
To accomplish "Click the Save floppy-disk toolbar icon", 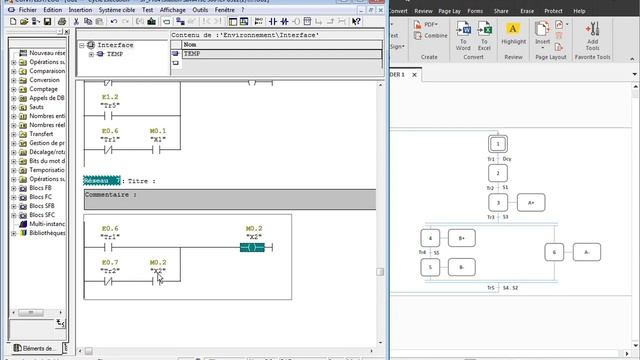I will coord(47,21).
